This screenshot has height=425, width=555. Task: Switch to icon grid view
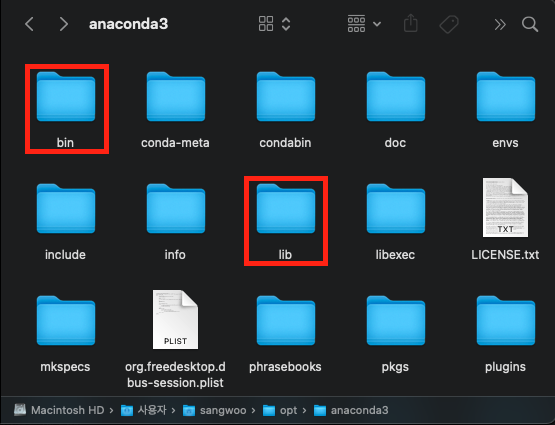(266, 24)
